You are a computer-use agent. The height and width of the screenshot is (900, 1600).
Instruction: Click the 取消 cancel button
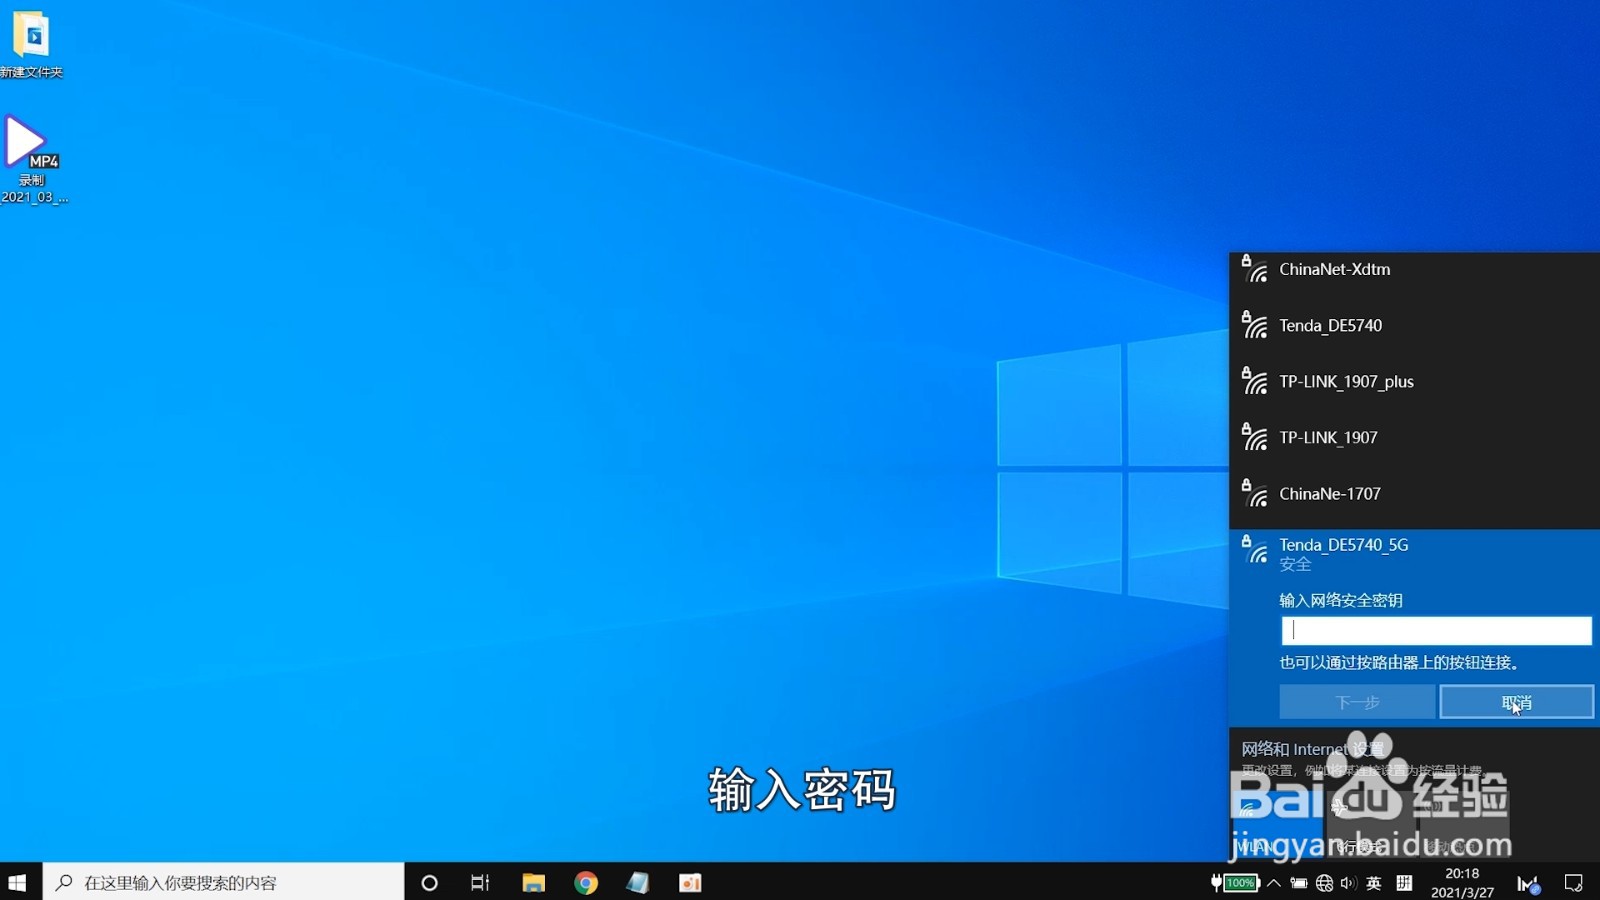[x=1516, y=701]
